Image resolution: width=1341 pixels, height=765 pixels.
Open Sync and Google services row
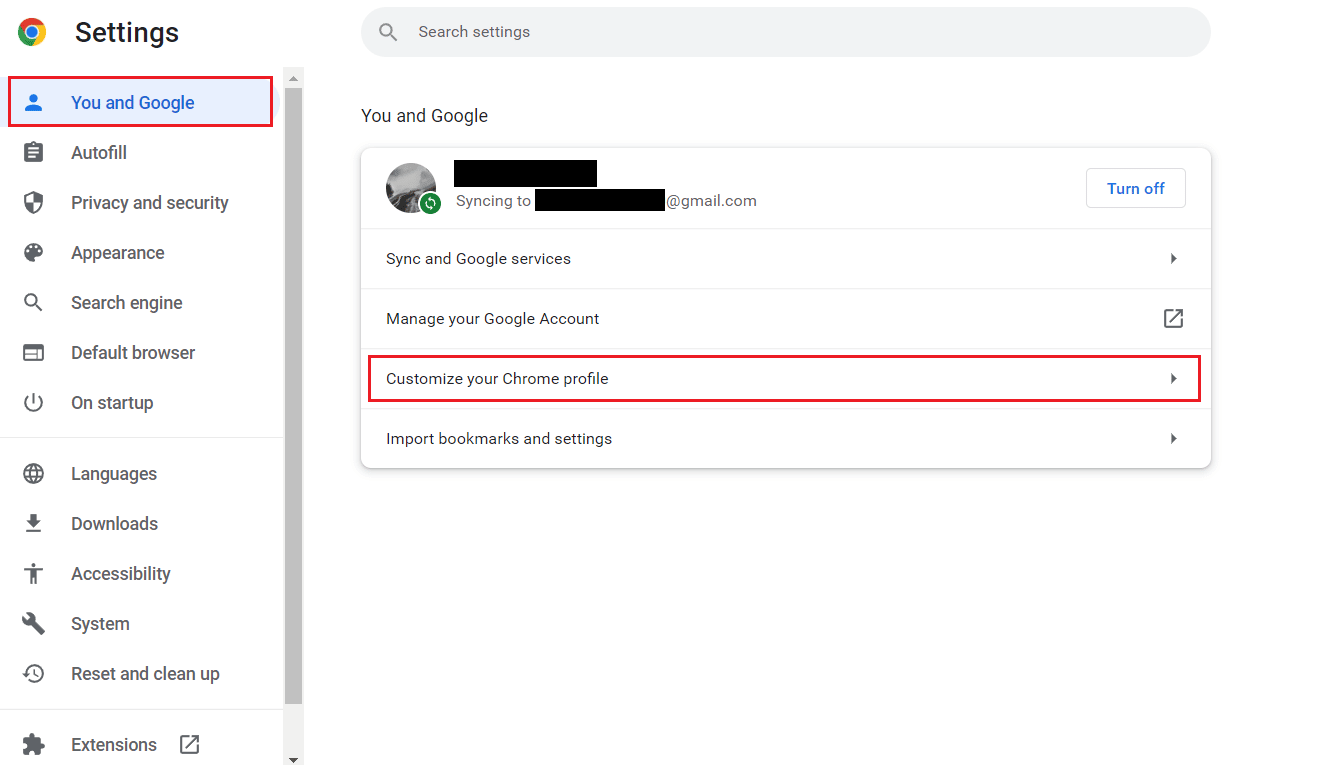pos(786,258)
